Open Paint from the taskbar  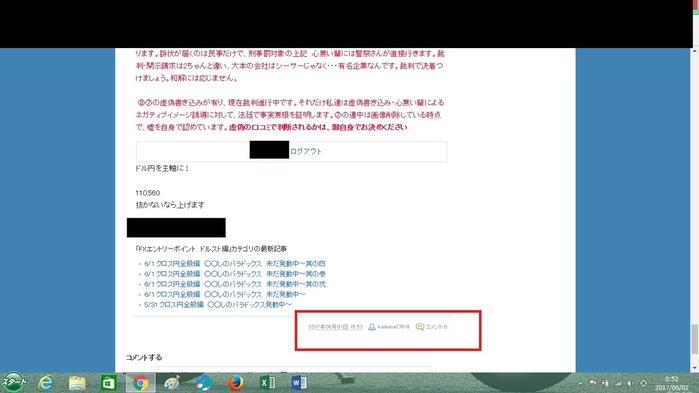tap(172, 383)
